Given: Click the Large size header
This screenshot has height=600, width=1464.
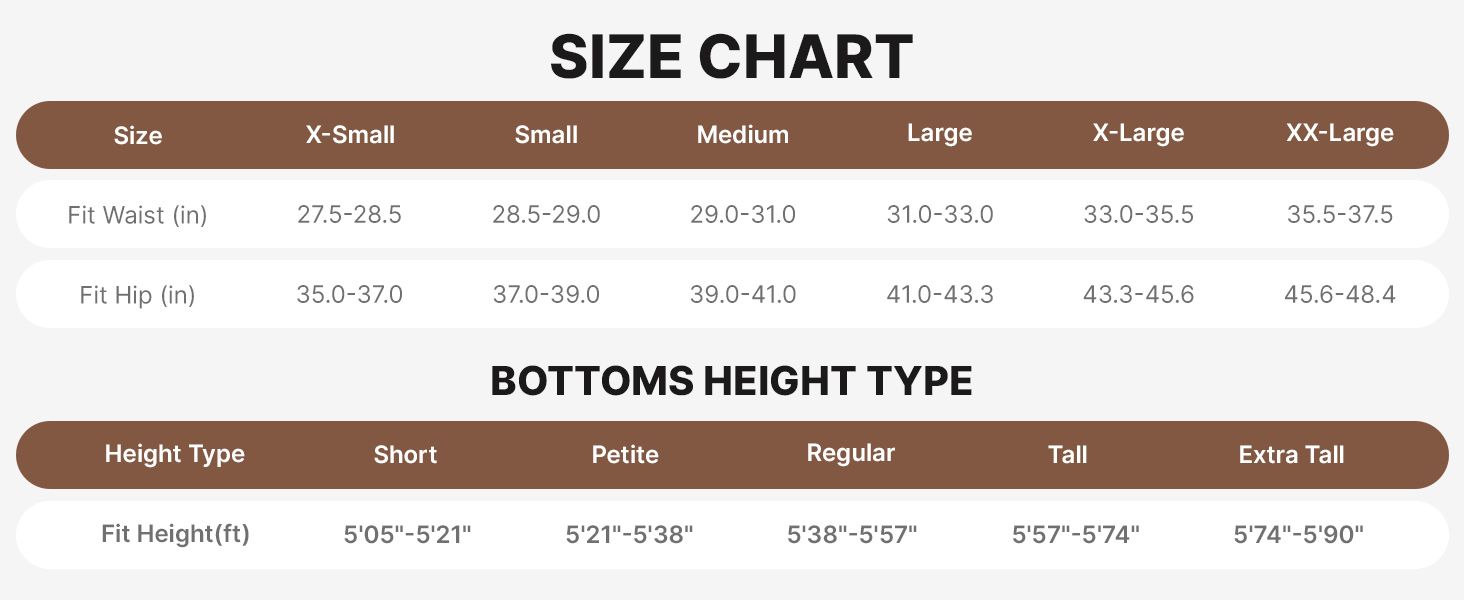Looking at the screenshot, I should (x=939, y=133).
